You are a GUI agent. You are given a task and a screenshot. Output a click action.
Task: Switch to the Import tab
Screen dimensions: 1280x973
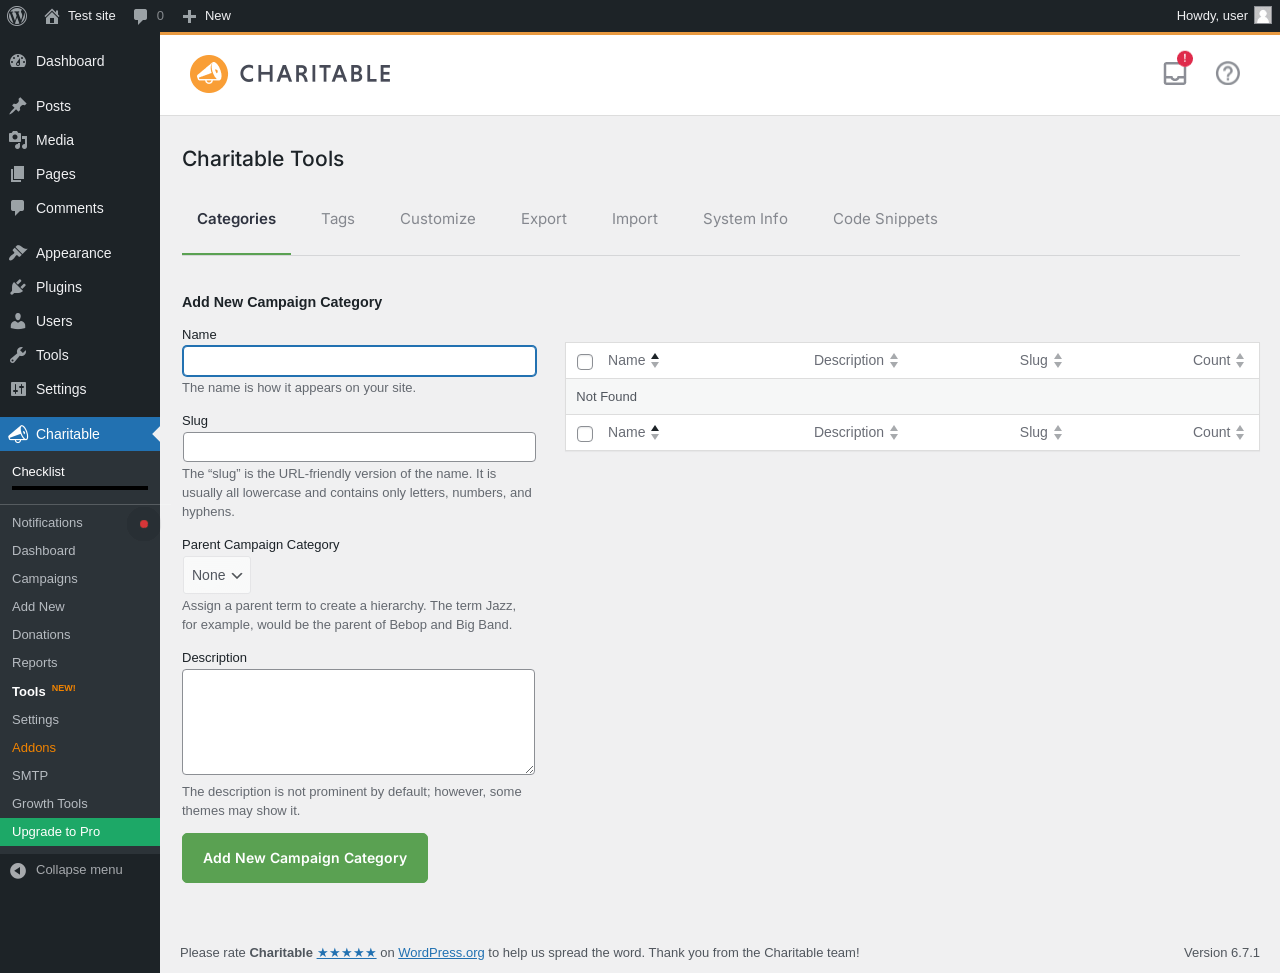(635, 219)
